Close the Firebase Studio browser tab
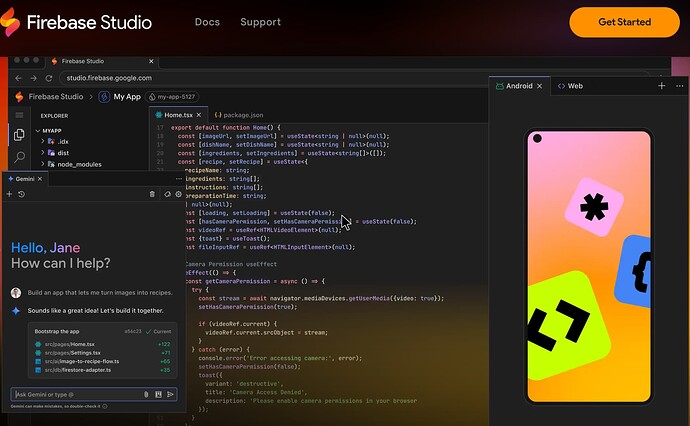This screenshot has width=690, height=426. tap(151, 61)
